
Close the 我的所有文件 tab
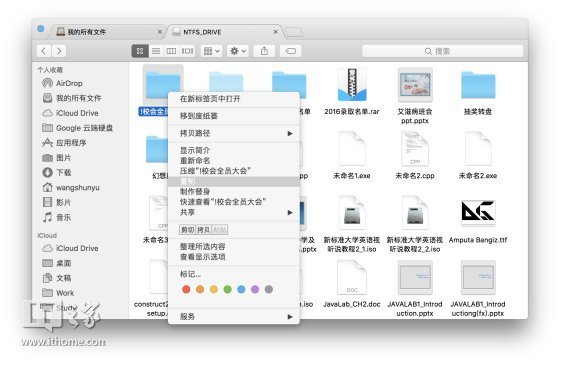click(160, 32)
